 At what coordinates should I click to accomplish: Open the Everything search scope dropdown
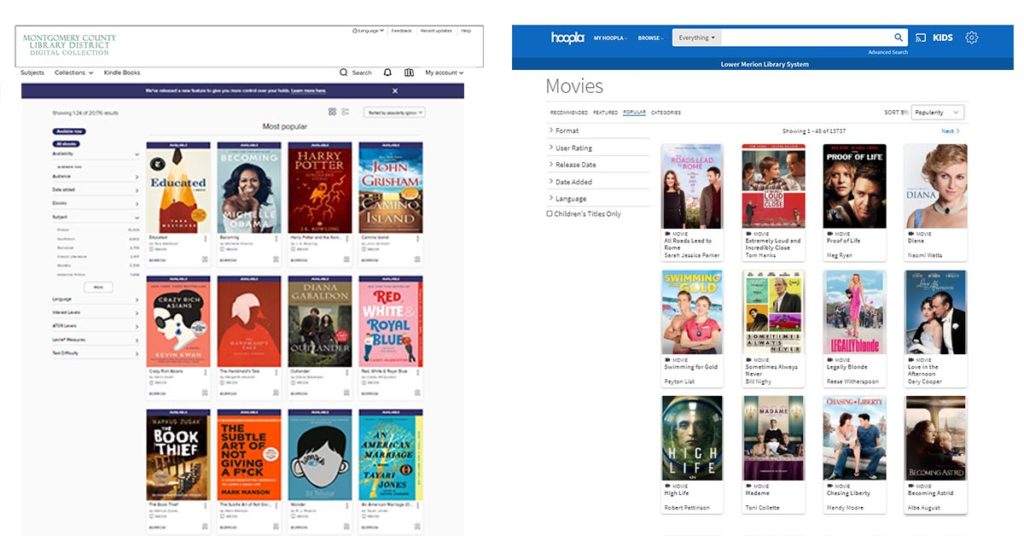(x=697, y=38)
